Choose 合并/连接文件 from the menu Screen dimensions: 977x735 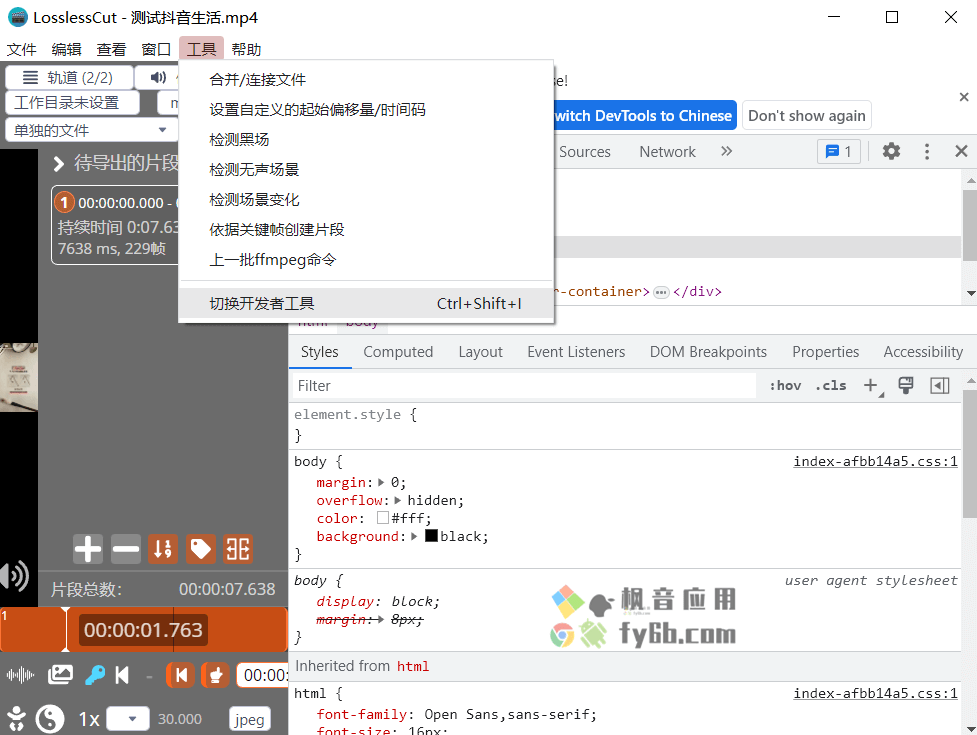pyautogui.click(x=366, y=80)
